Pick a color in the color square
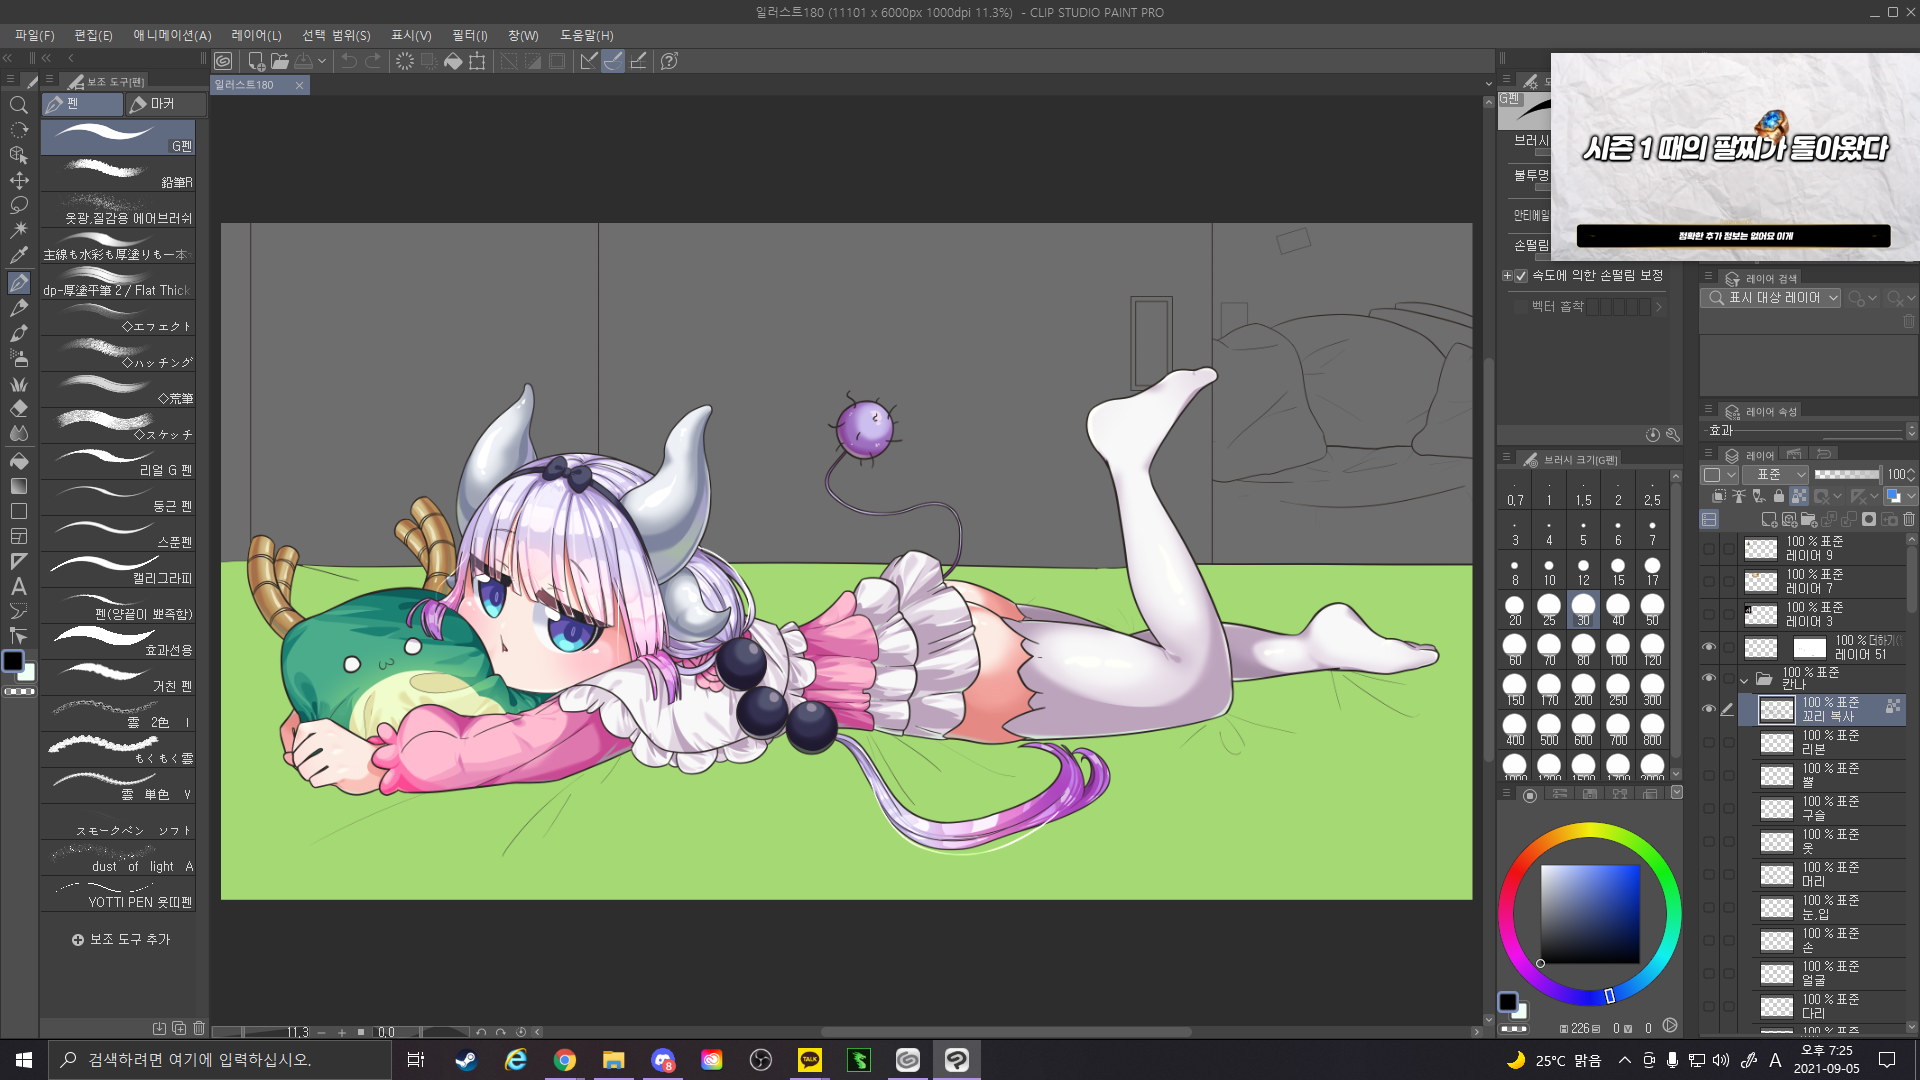This screenshot has height=1080, width=1920. pos(1589,913)
